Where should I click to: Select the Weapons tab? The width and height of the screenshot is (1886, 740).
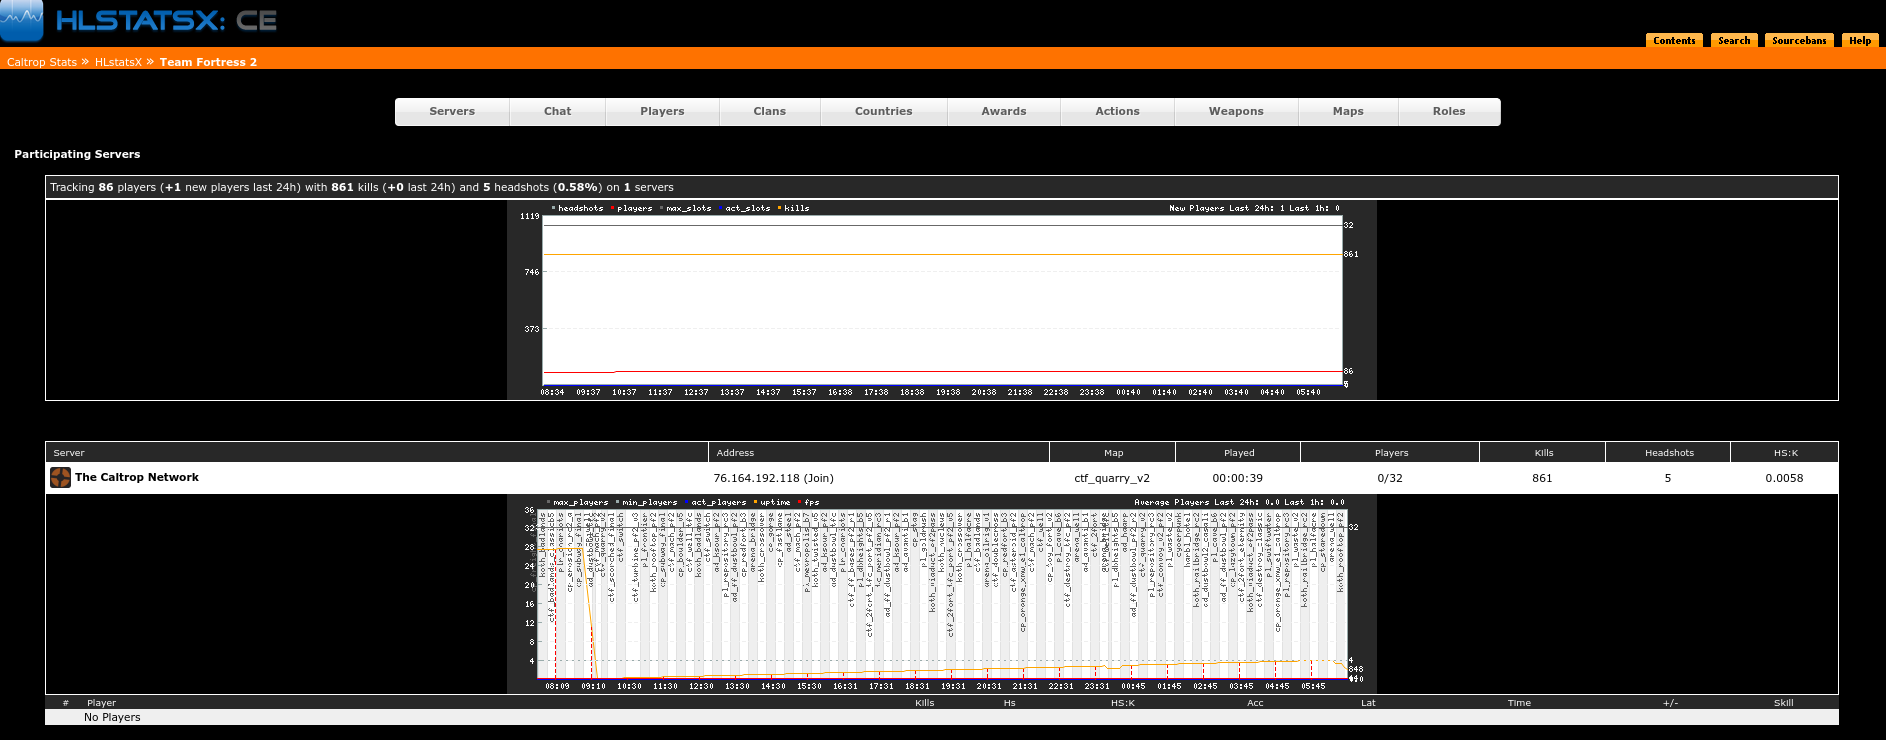pos(1236,112)
